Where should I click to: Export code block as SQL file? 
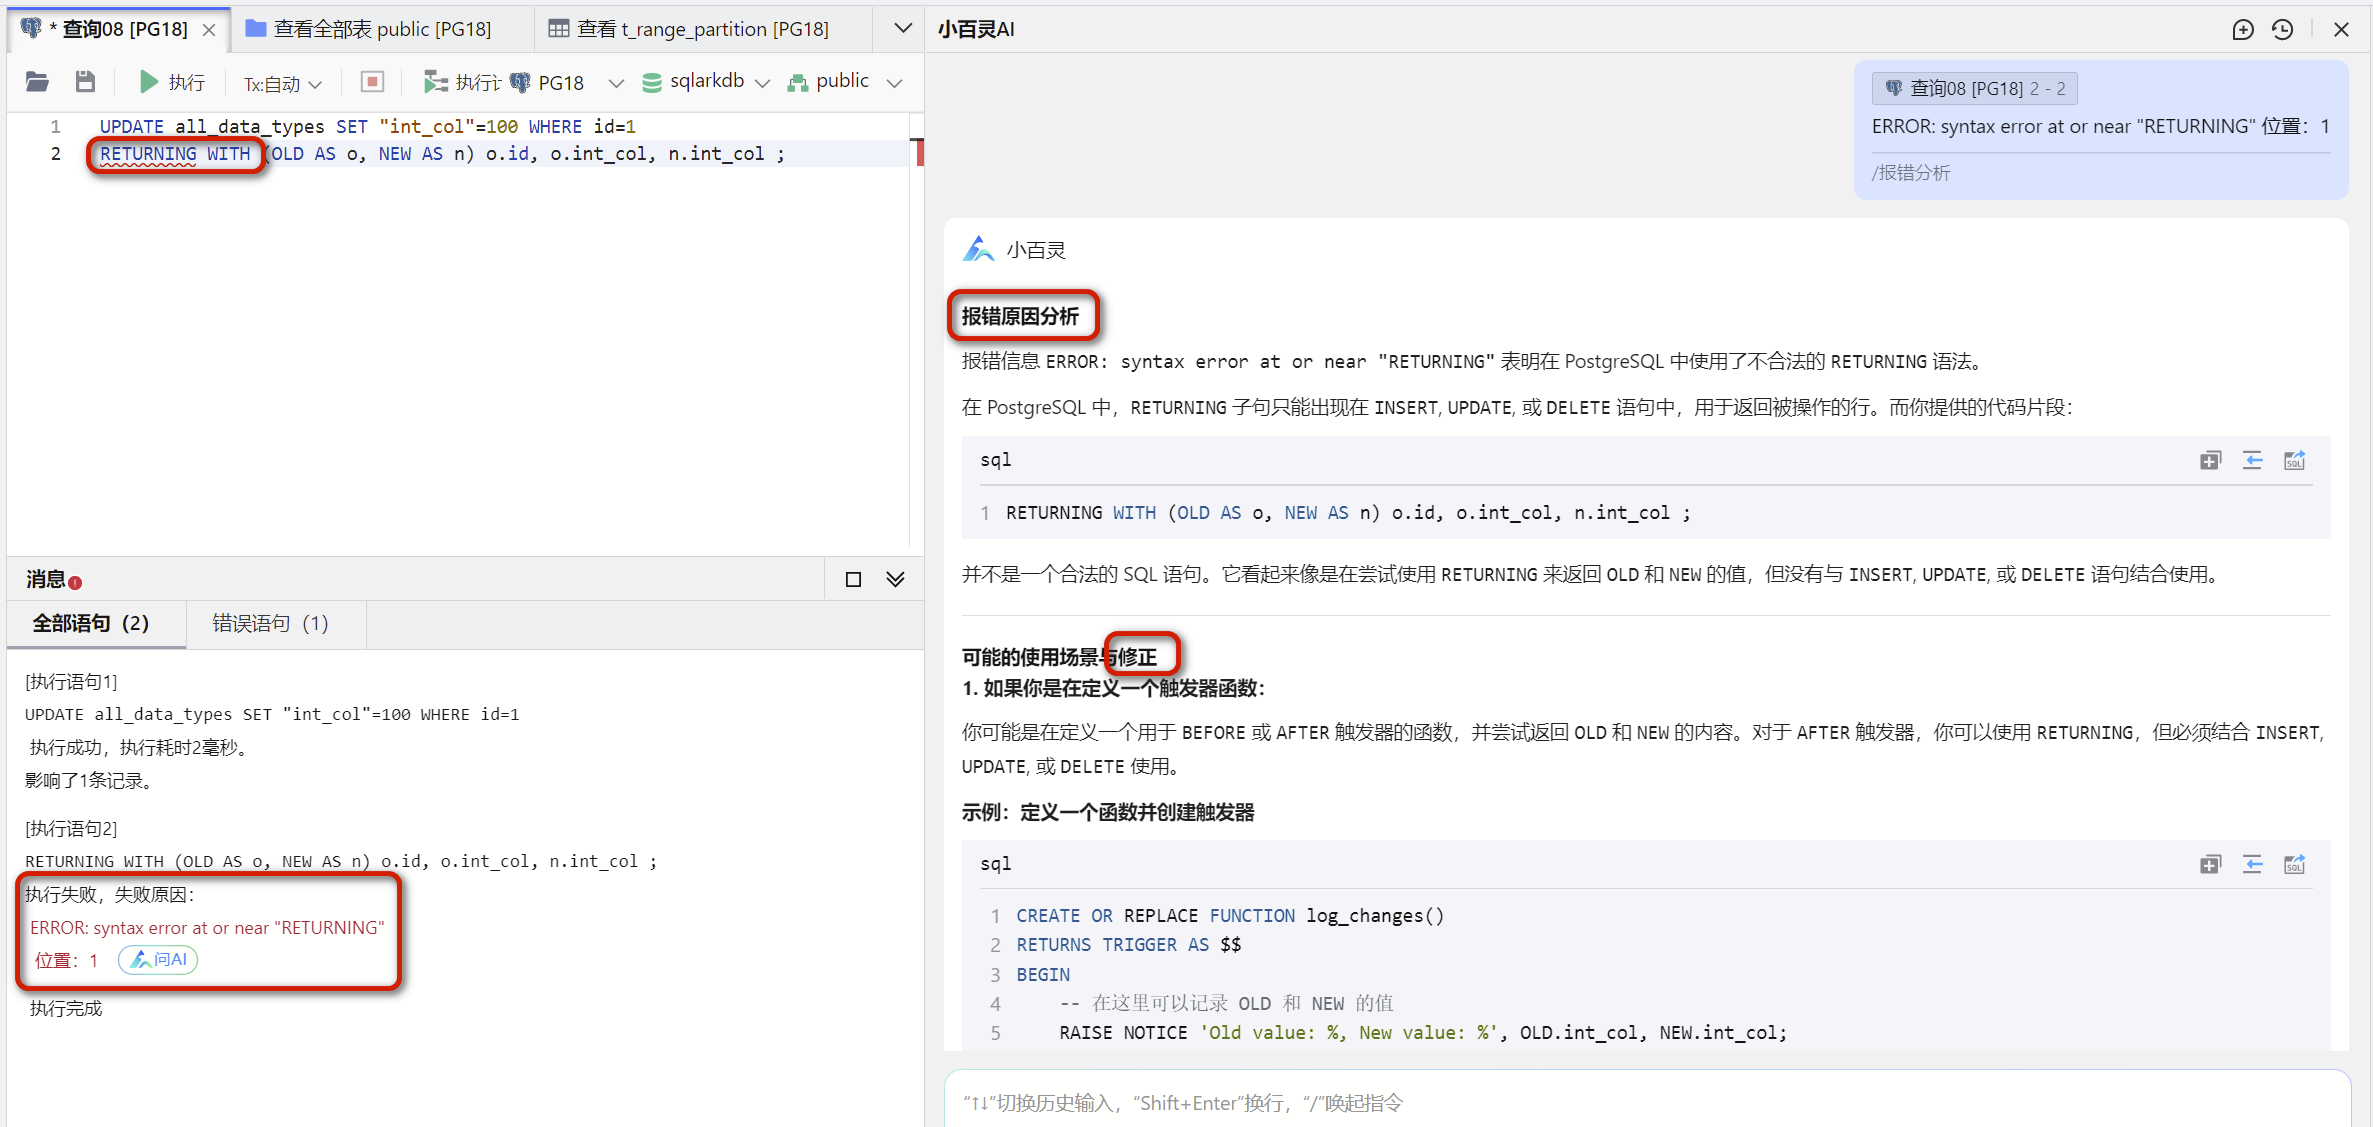(x=2295, y=460)
